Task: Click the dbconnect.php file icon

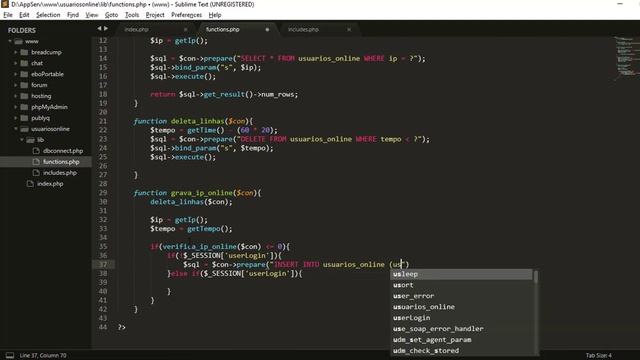Action: 36,151
